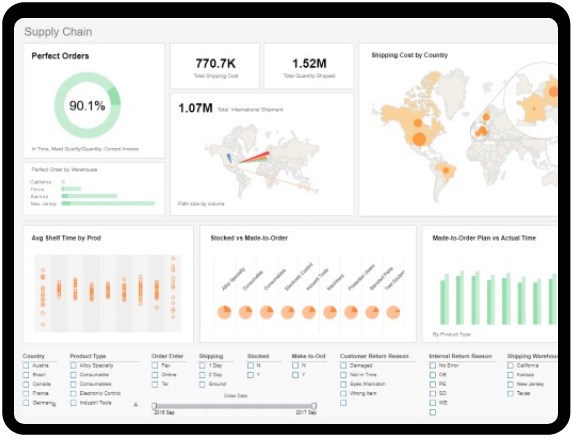Check the Austria country checkbox

point(26,365)
